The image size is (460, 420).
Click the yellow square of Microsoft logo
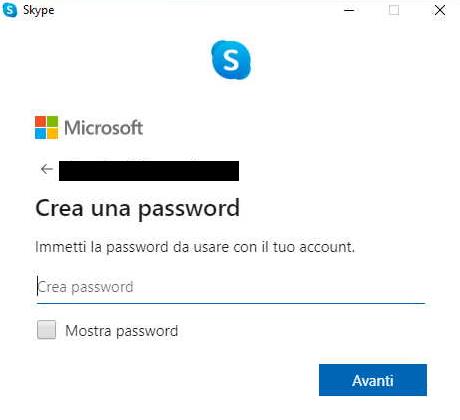pyautogui.click(x=52, y=133)
